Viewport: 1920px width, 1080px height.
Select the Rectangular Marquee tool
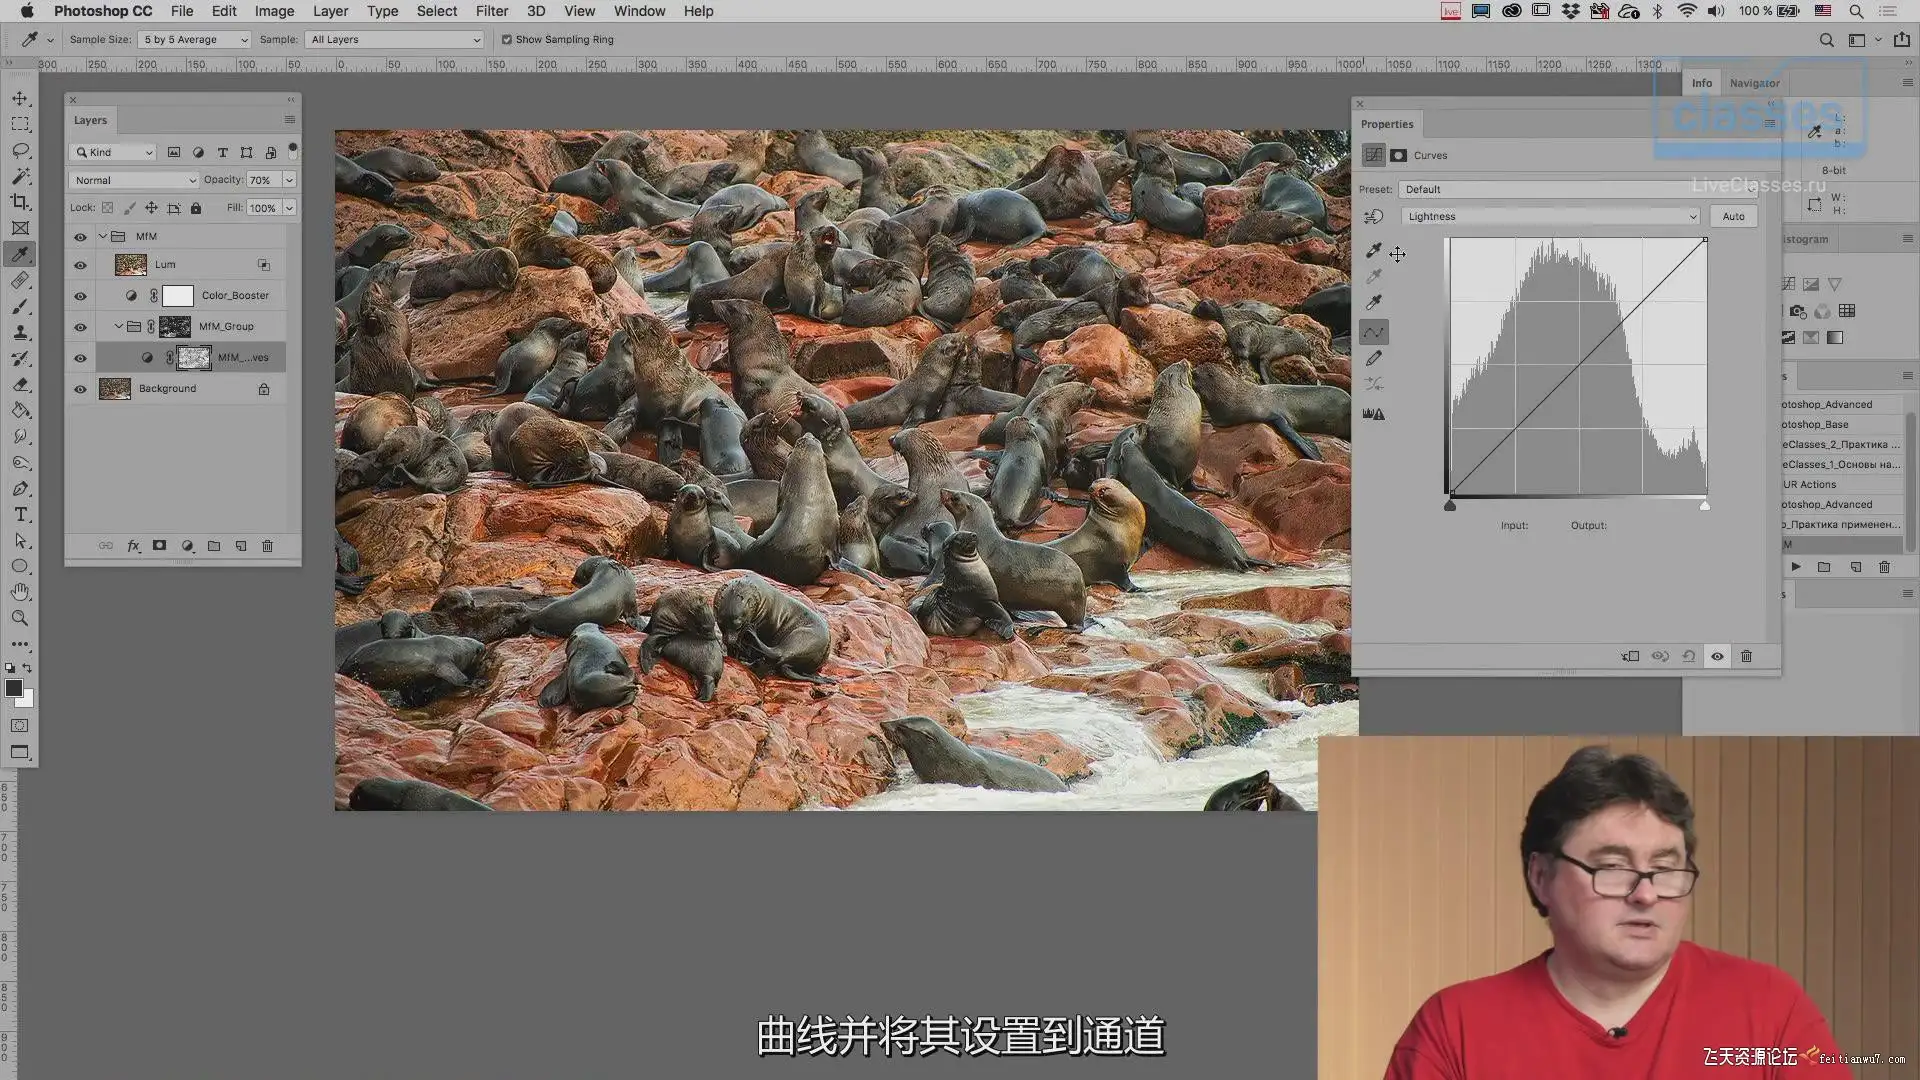click(x=20, y=124)
